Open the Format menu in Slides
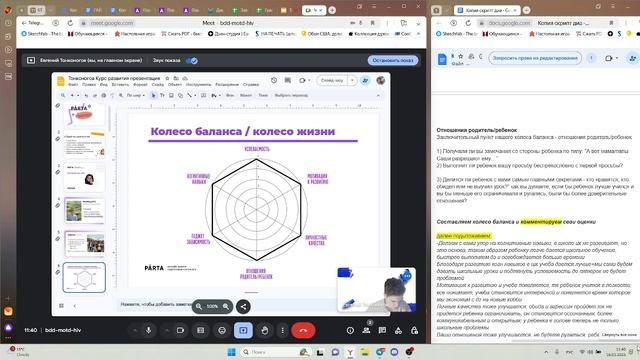Screen dimensions: 640x360 [x=140, y=84]
